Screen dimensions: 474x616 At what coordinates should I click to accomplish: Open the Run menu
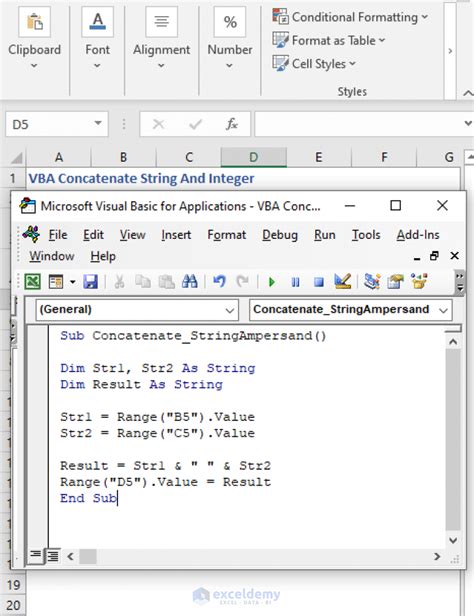pyautogui.click(x=325, y=235)
